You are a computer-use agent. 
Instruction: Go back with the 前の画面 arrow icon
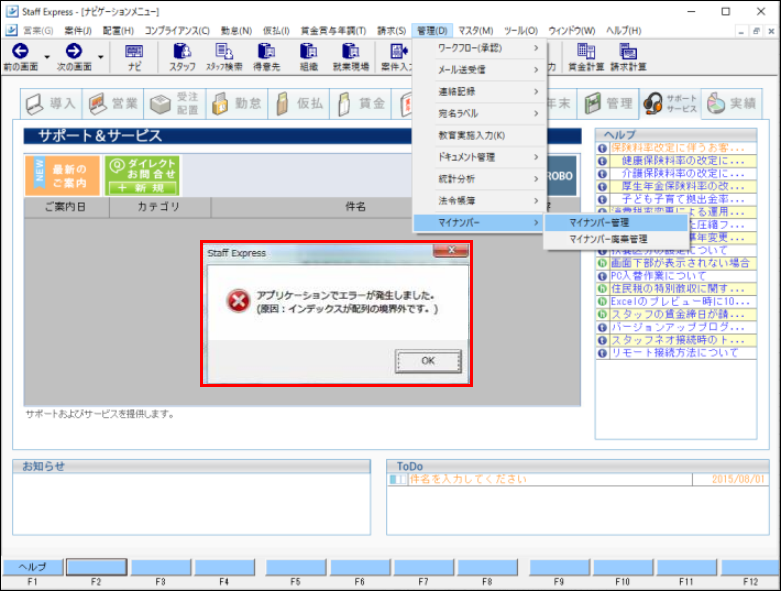(x=20, y=51)
